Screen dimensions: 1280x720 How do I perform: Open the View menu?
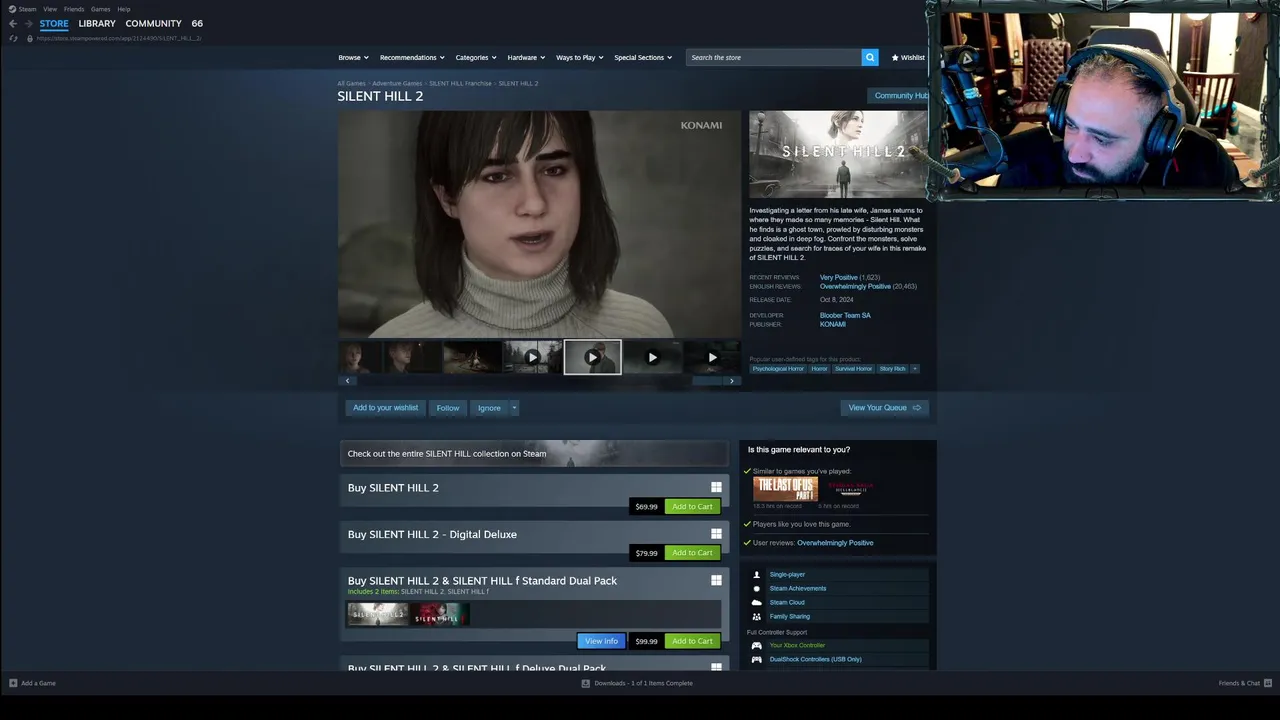(50, 9)
